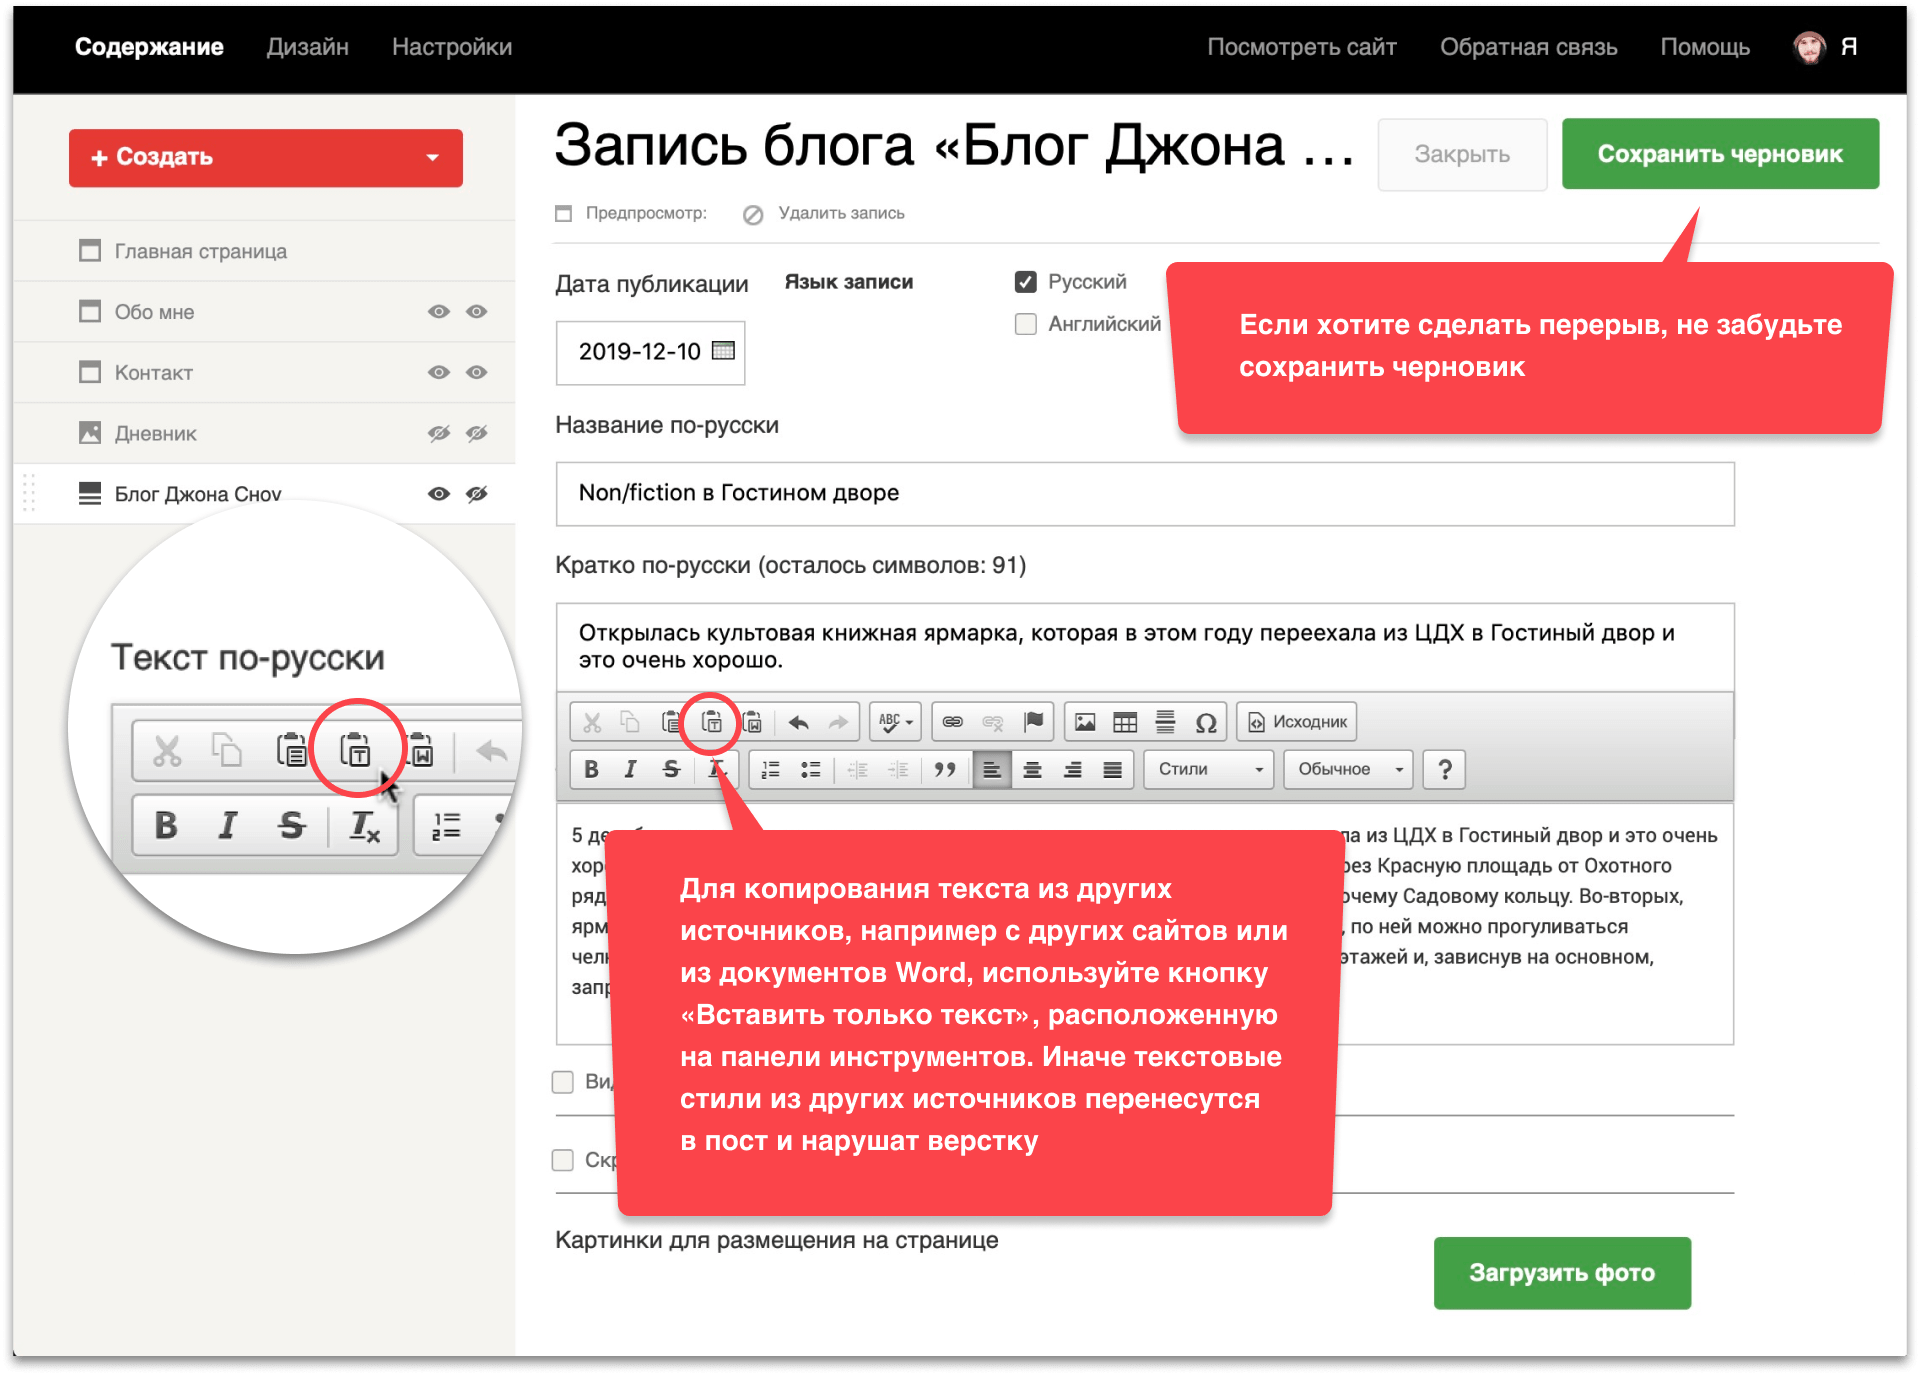Uncheck the Русский language checkbox
The height and width of the screenshot is (1374, 1920).
tap(1025, 282)
